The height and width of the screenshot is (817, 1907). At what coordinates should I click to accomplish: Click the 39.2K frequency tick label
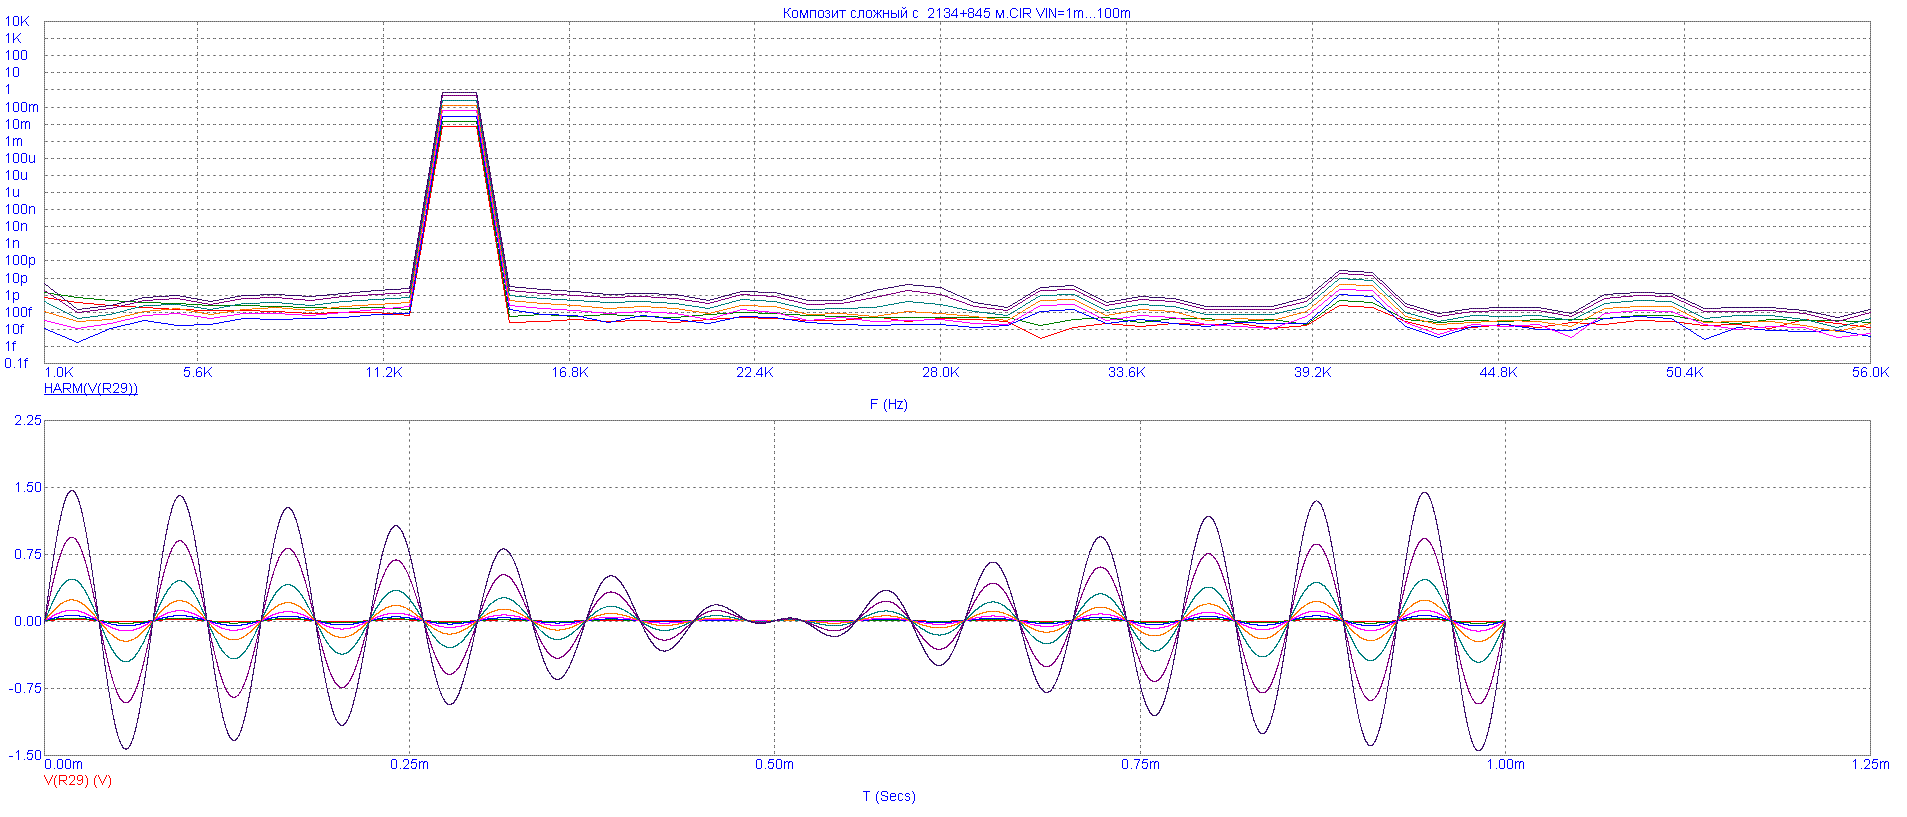tap(1312, 372)
